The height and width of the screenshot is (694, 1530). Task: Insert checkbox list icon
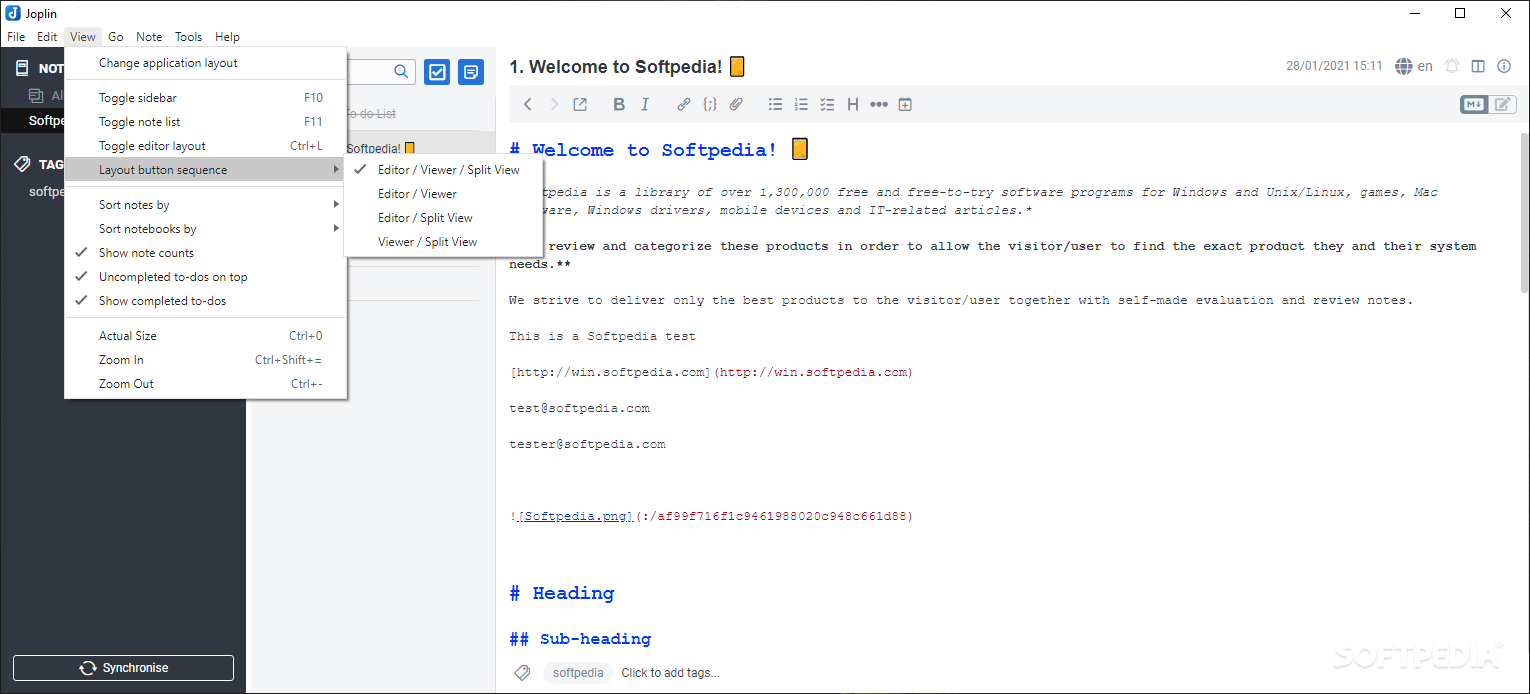[827, 104]
